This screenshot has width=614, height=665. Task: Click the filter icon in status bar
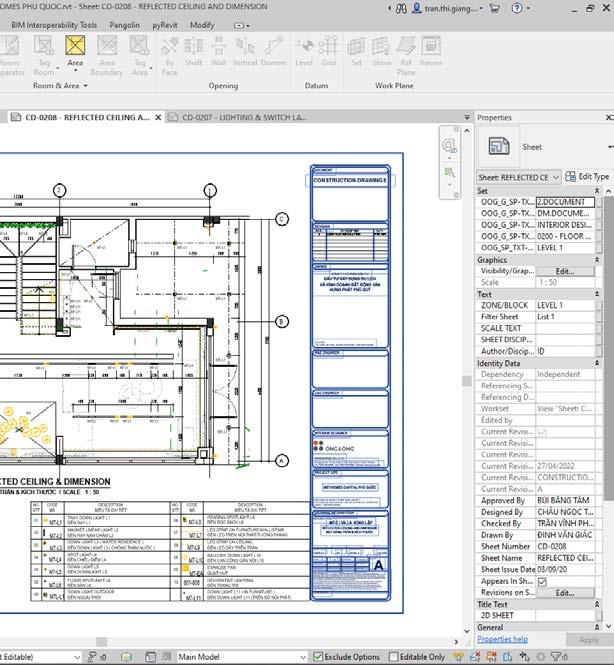[556, 657]
